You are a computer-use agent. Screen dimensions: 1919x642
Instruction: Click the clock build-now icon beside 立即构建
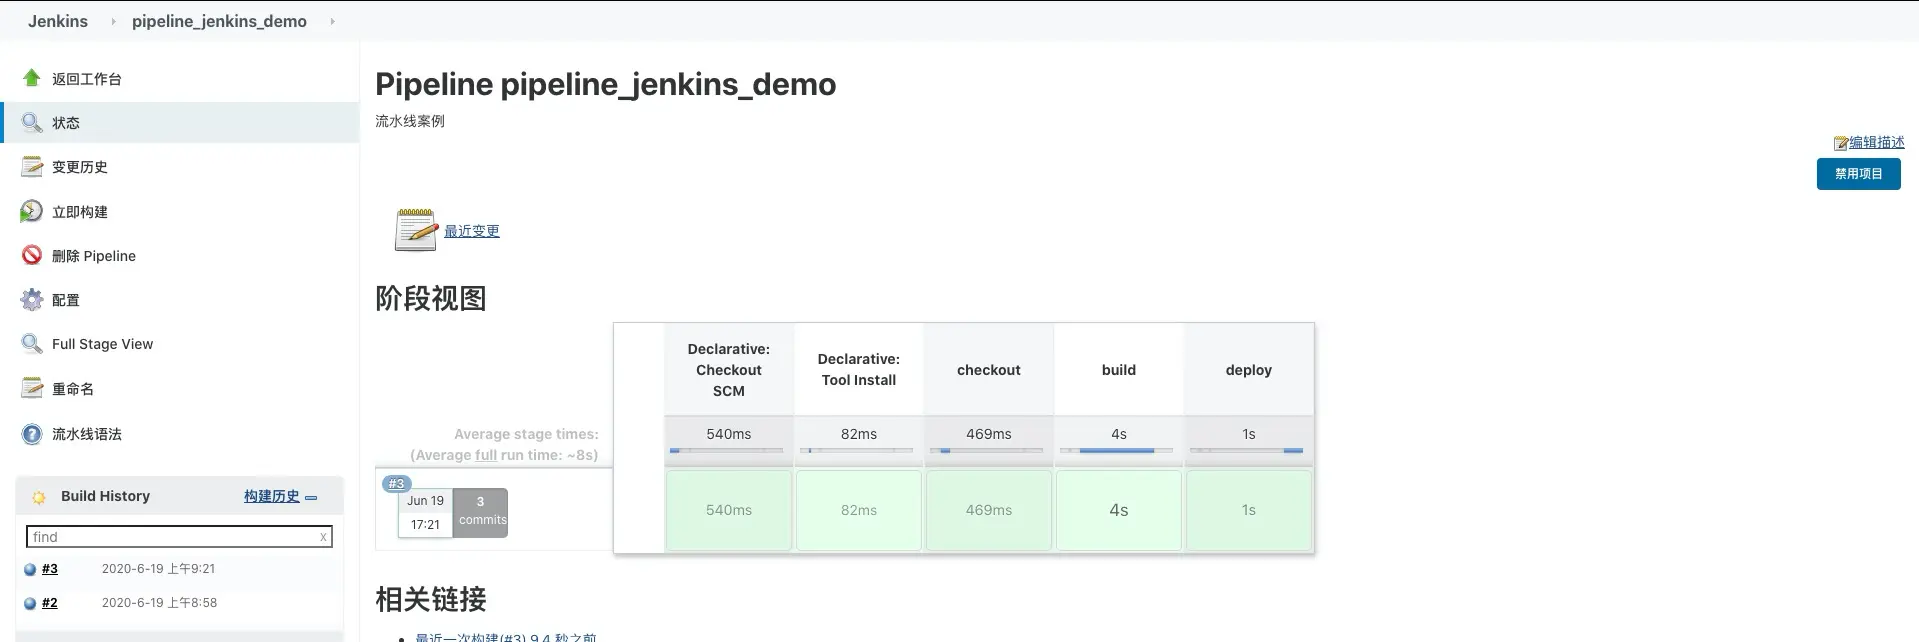point(32,211)
